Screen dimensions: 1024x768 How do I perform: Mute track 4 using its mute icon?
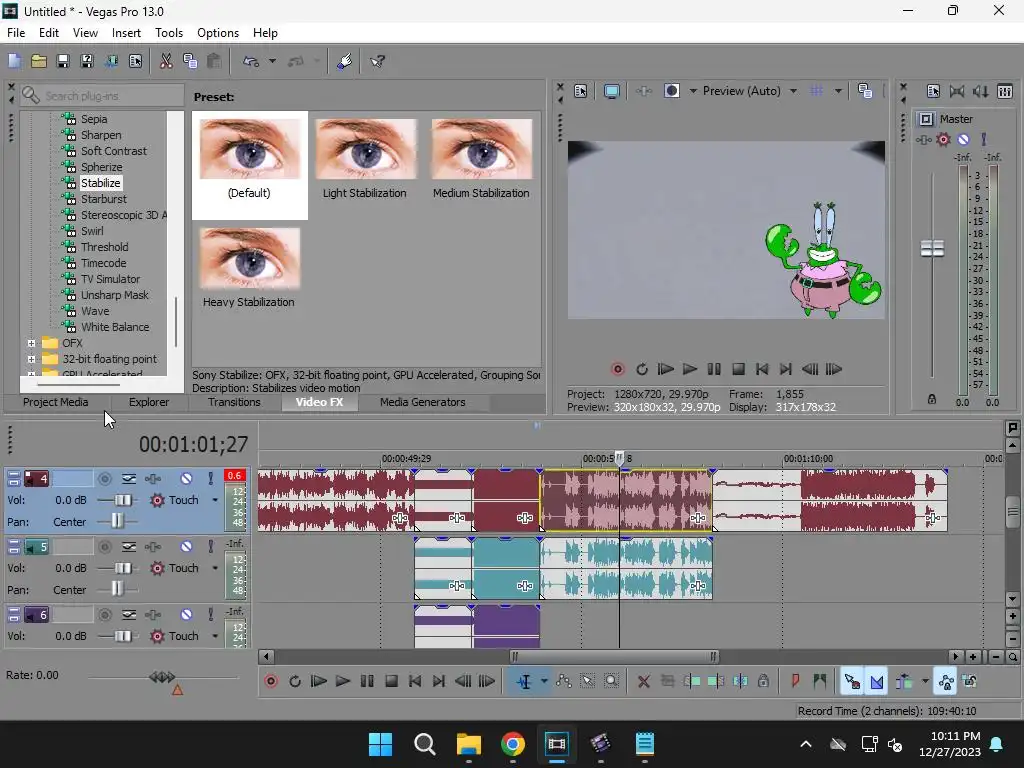click(x=187, y=479)
